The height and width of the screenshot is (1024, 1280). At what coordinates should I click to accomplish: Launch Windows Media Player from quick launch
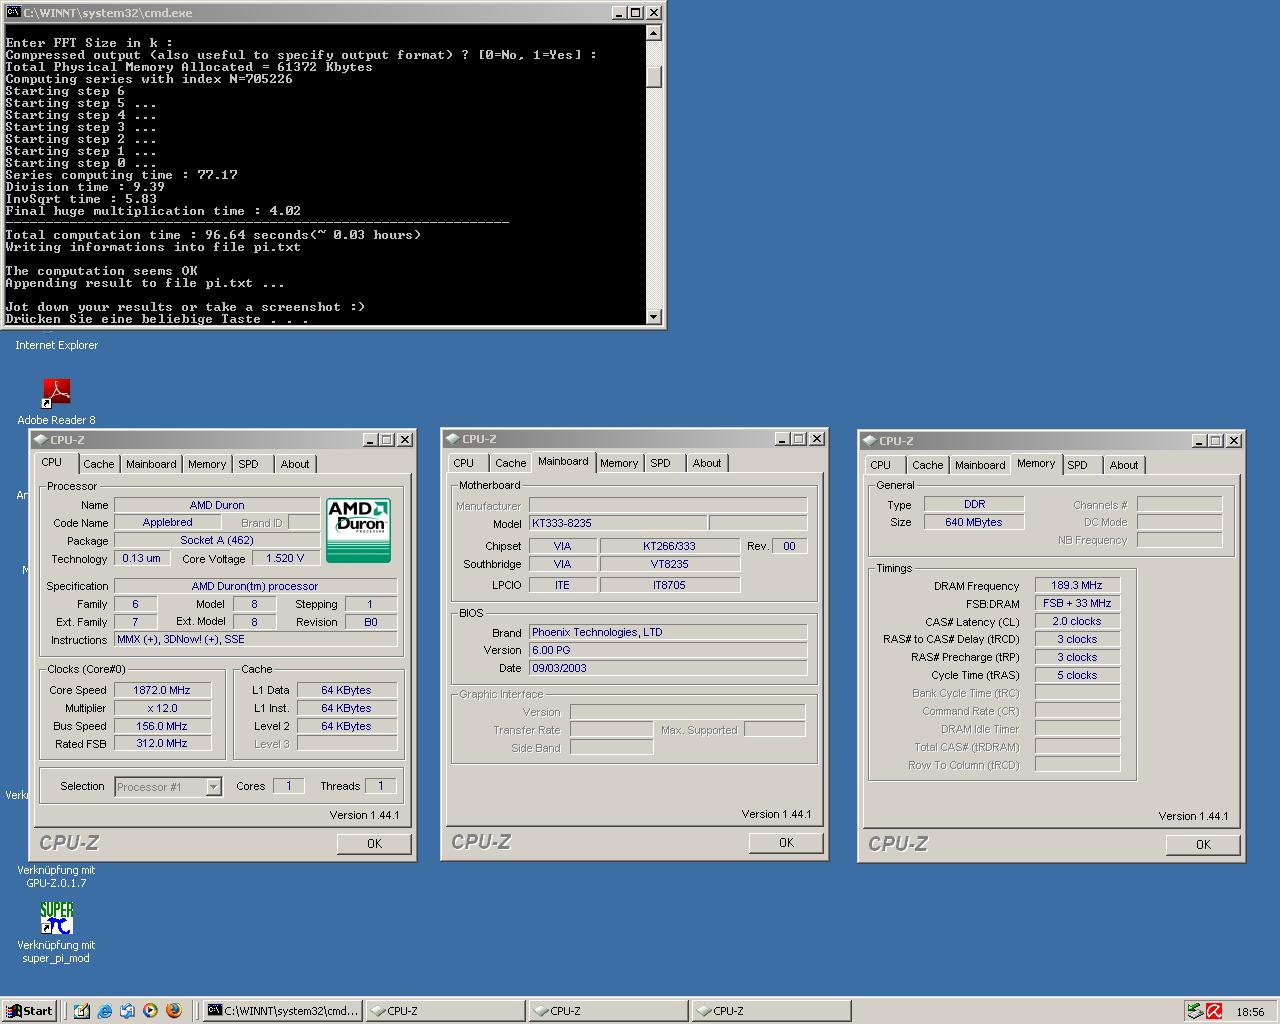tap(150, 1011)
